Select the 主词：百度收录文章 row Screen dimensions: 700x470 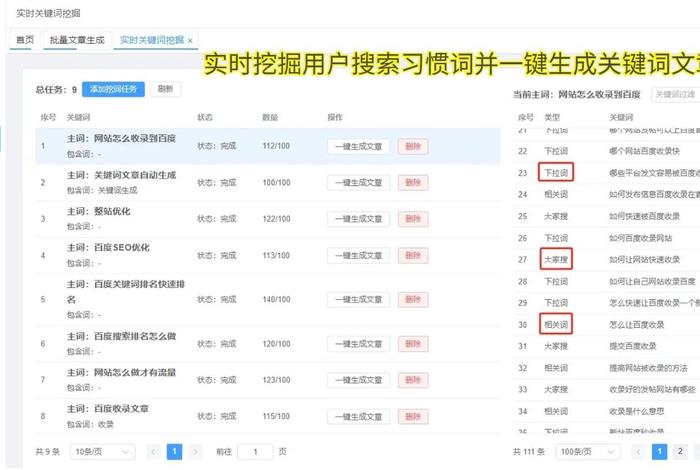tap(267, 416)
